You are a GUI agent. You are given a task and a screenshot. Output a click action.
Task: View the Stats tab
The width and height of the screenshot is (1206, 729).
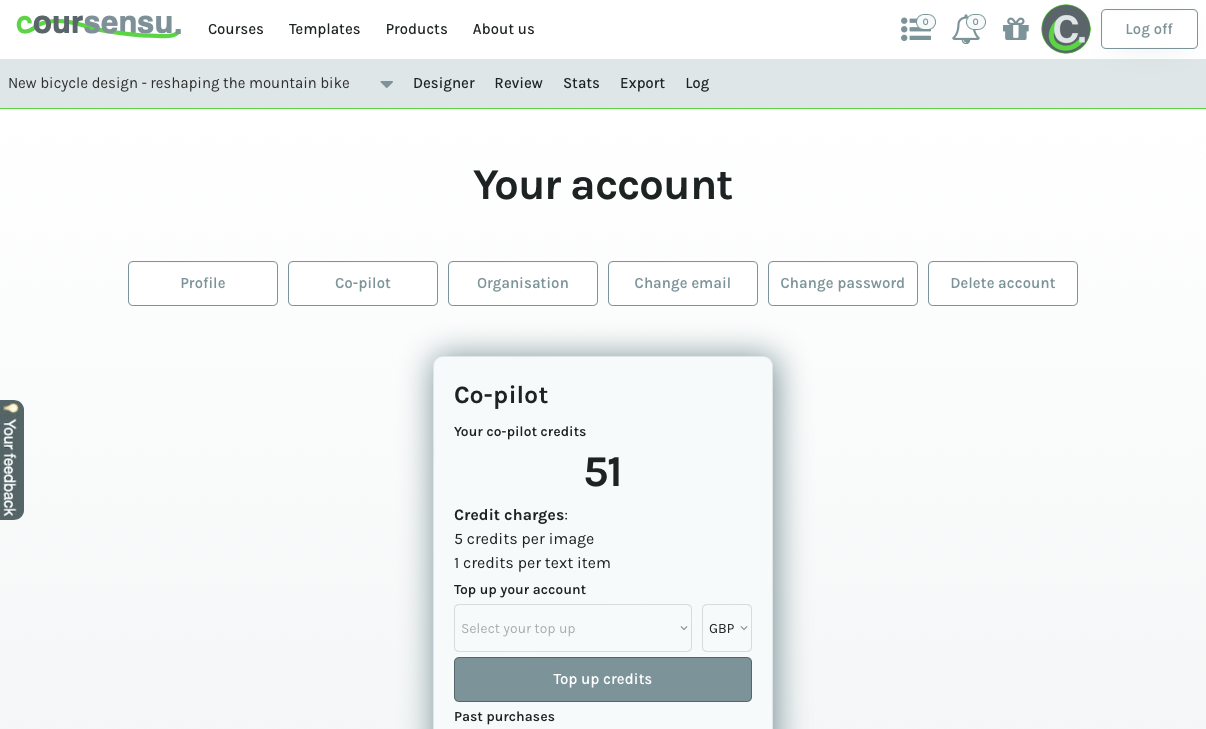[581, 83]
